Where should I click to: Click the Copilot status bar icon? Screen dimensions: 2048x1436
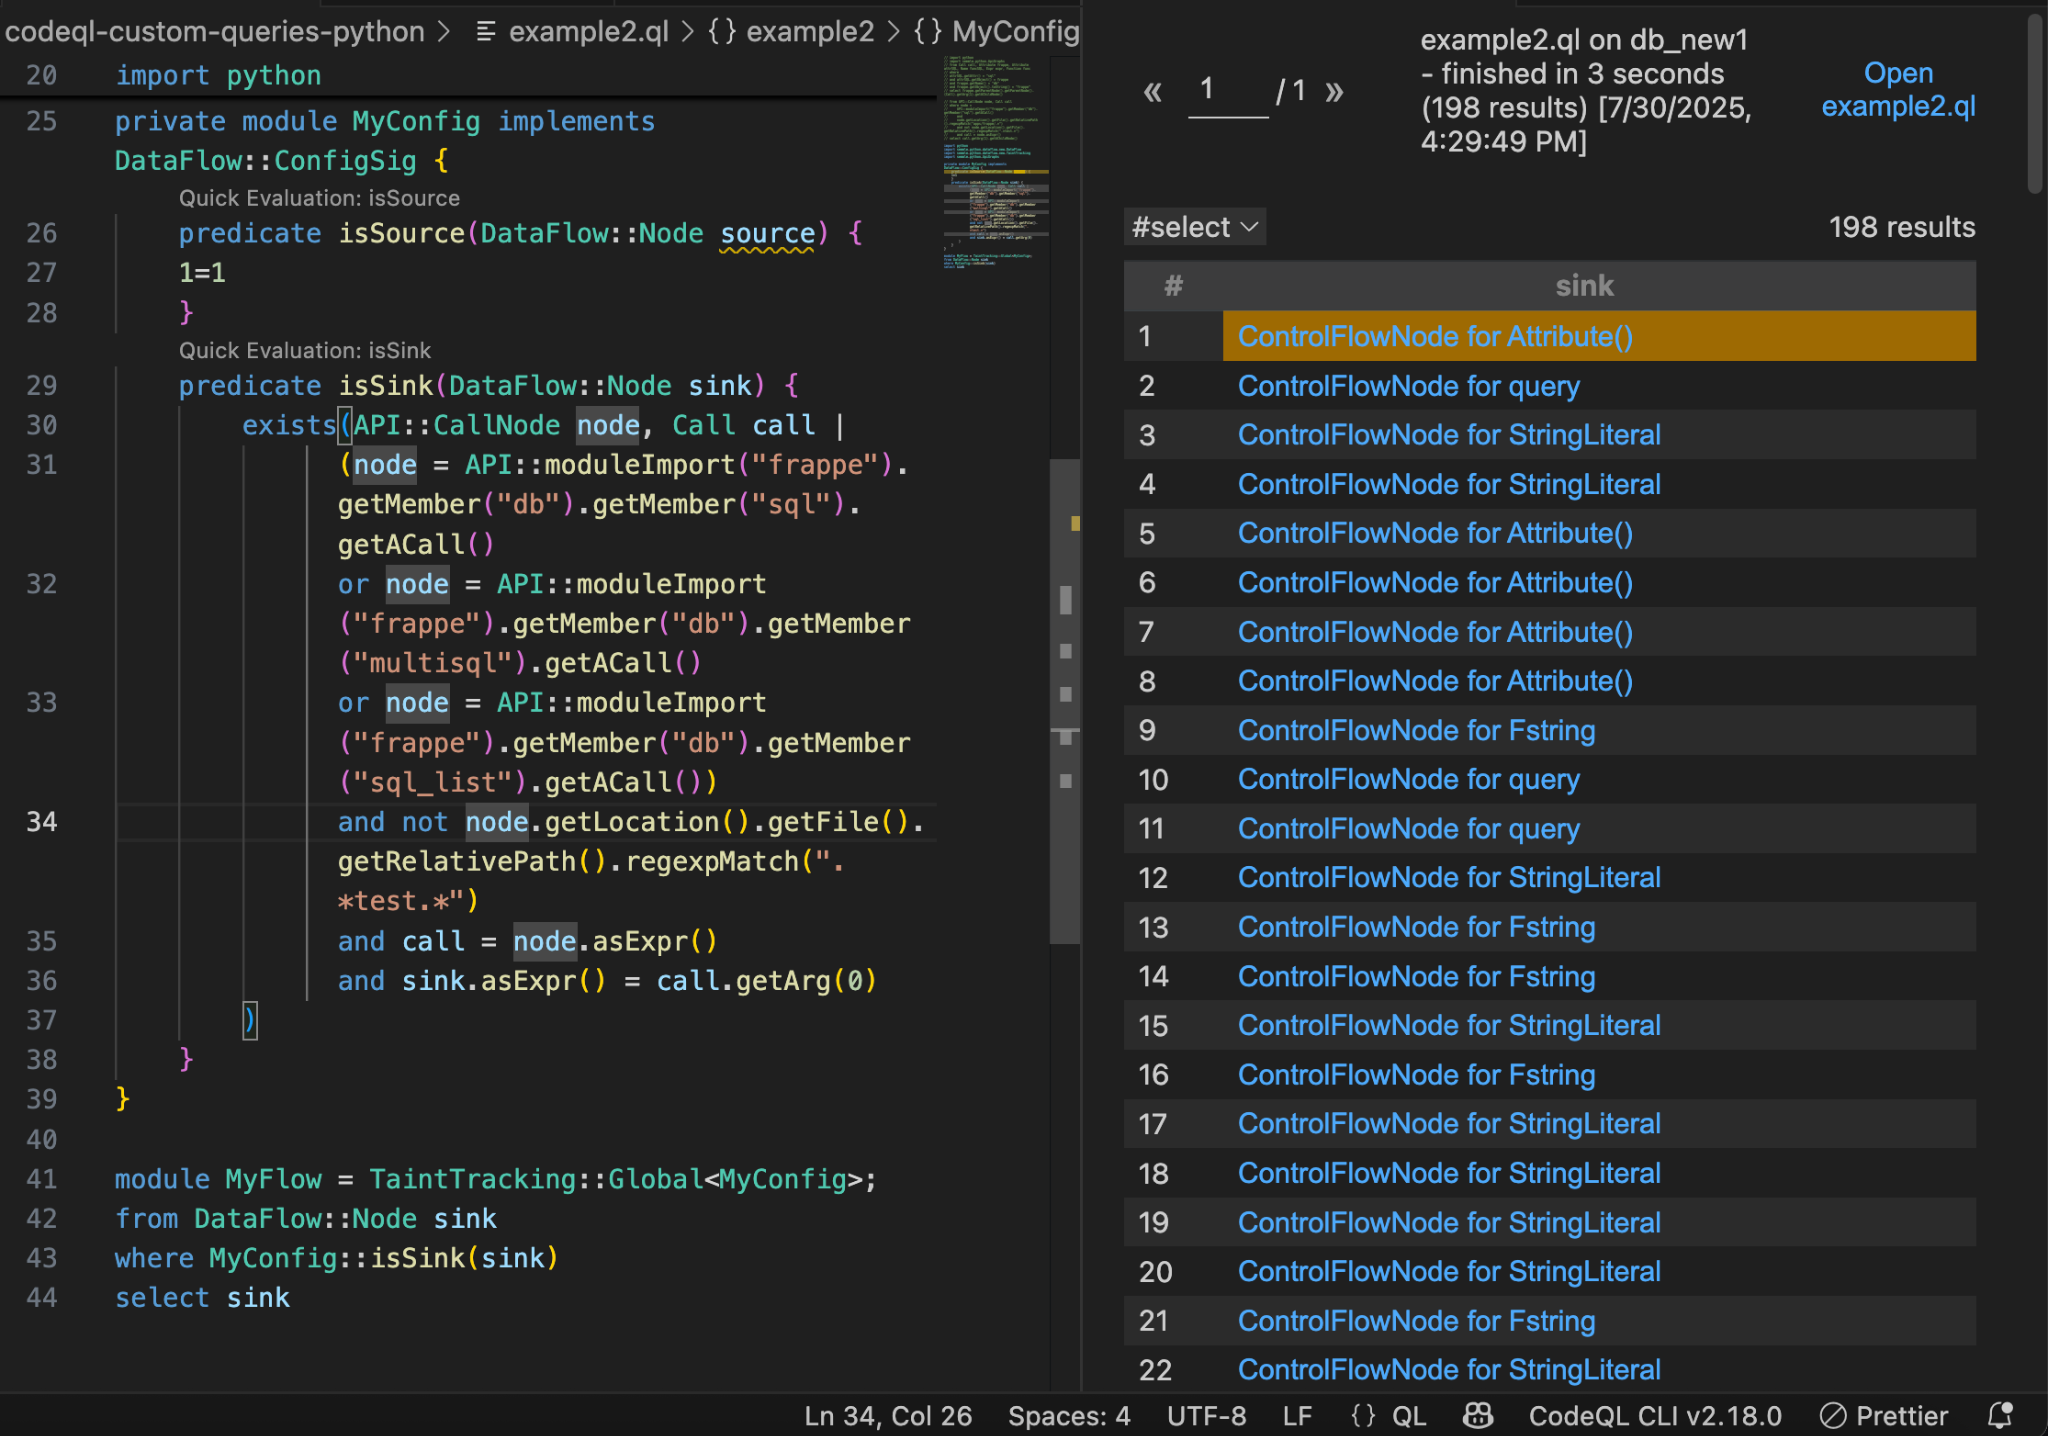(1477, 1415)
